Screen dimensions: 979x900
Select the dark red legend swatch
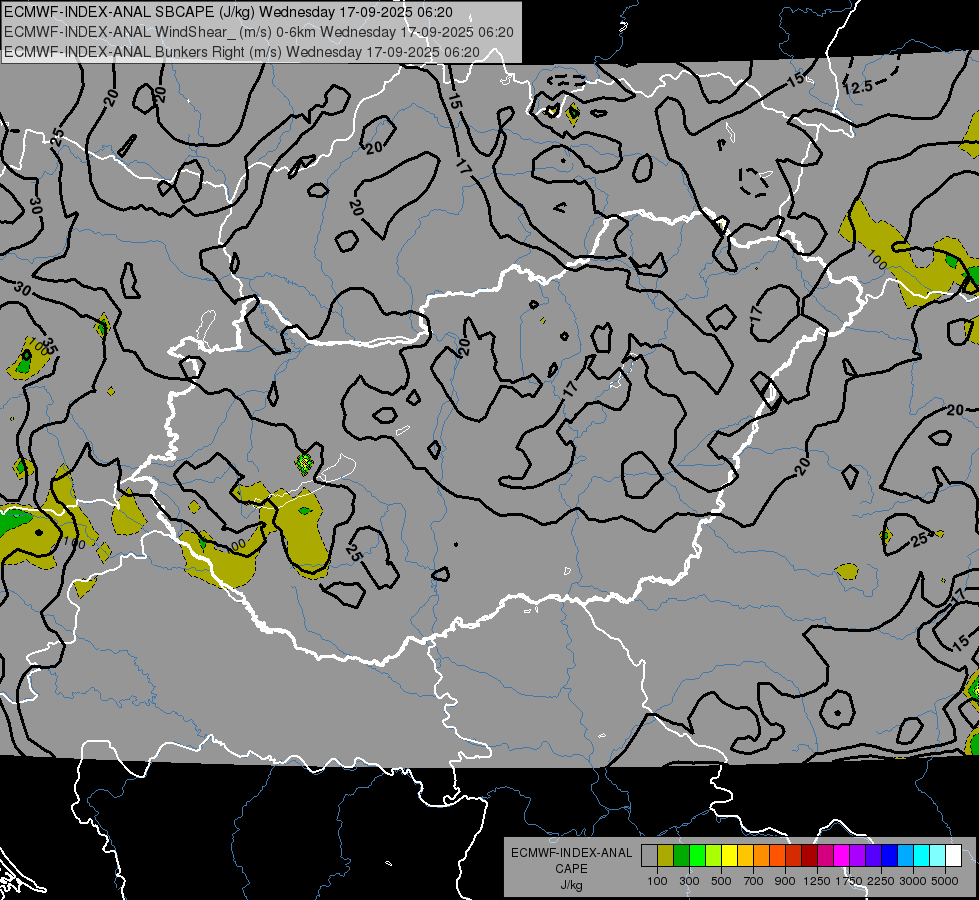click(x=810, y=856)
